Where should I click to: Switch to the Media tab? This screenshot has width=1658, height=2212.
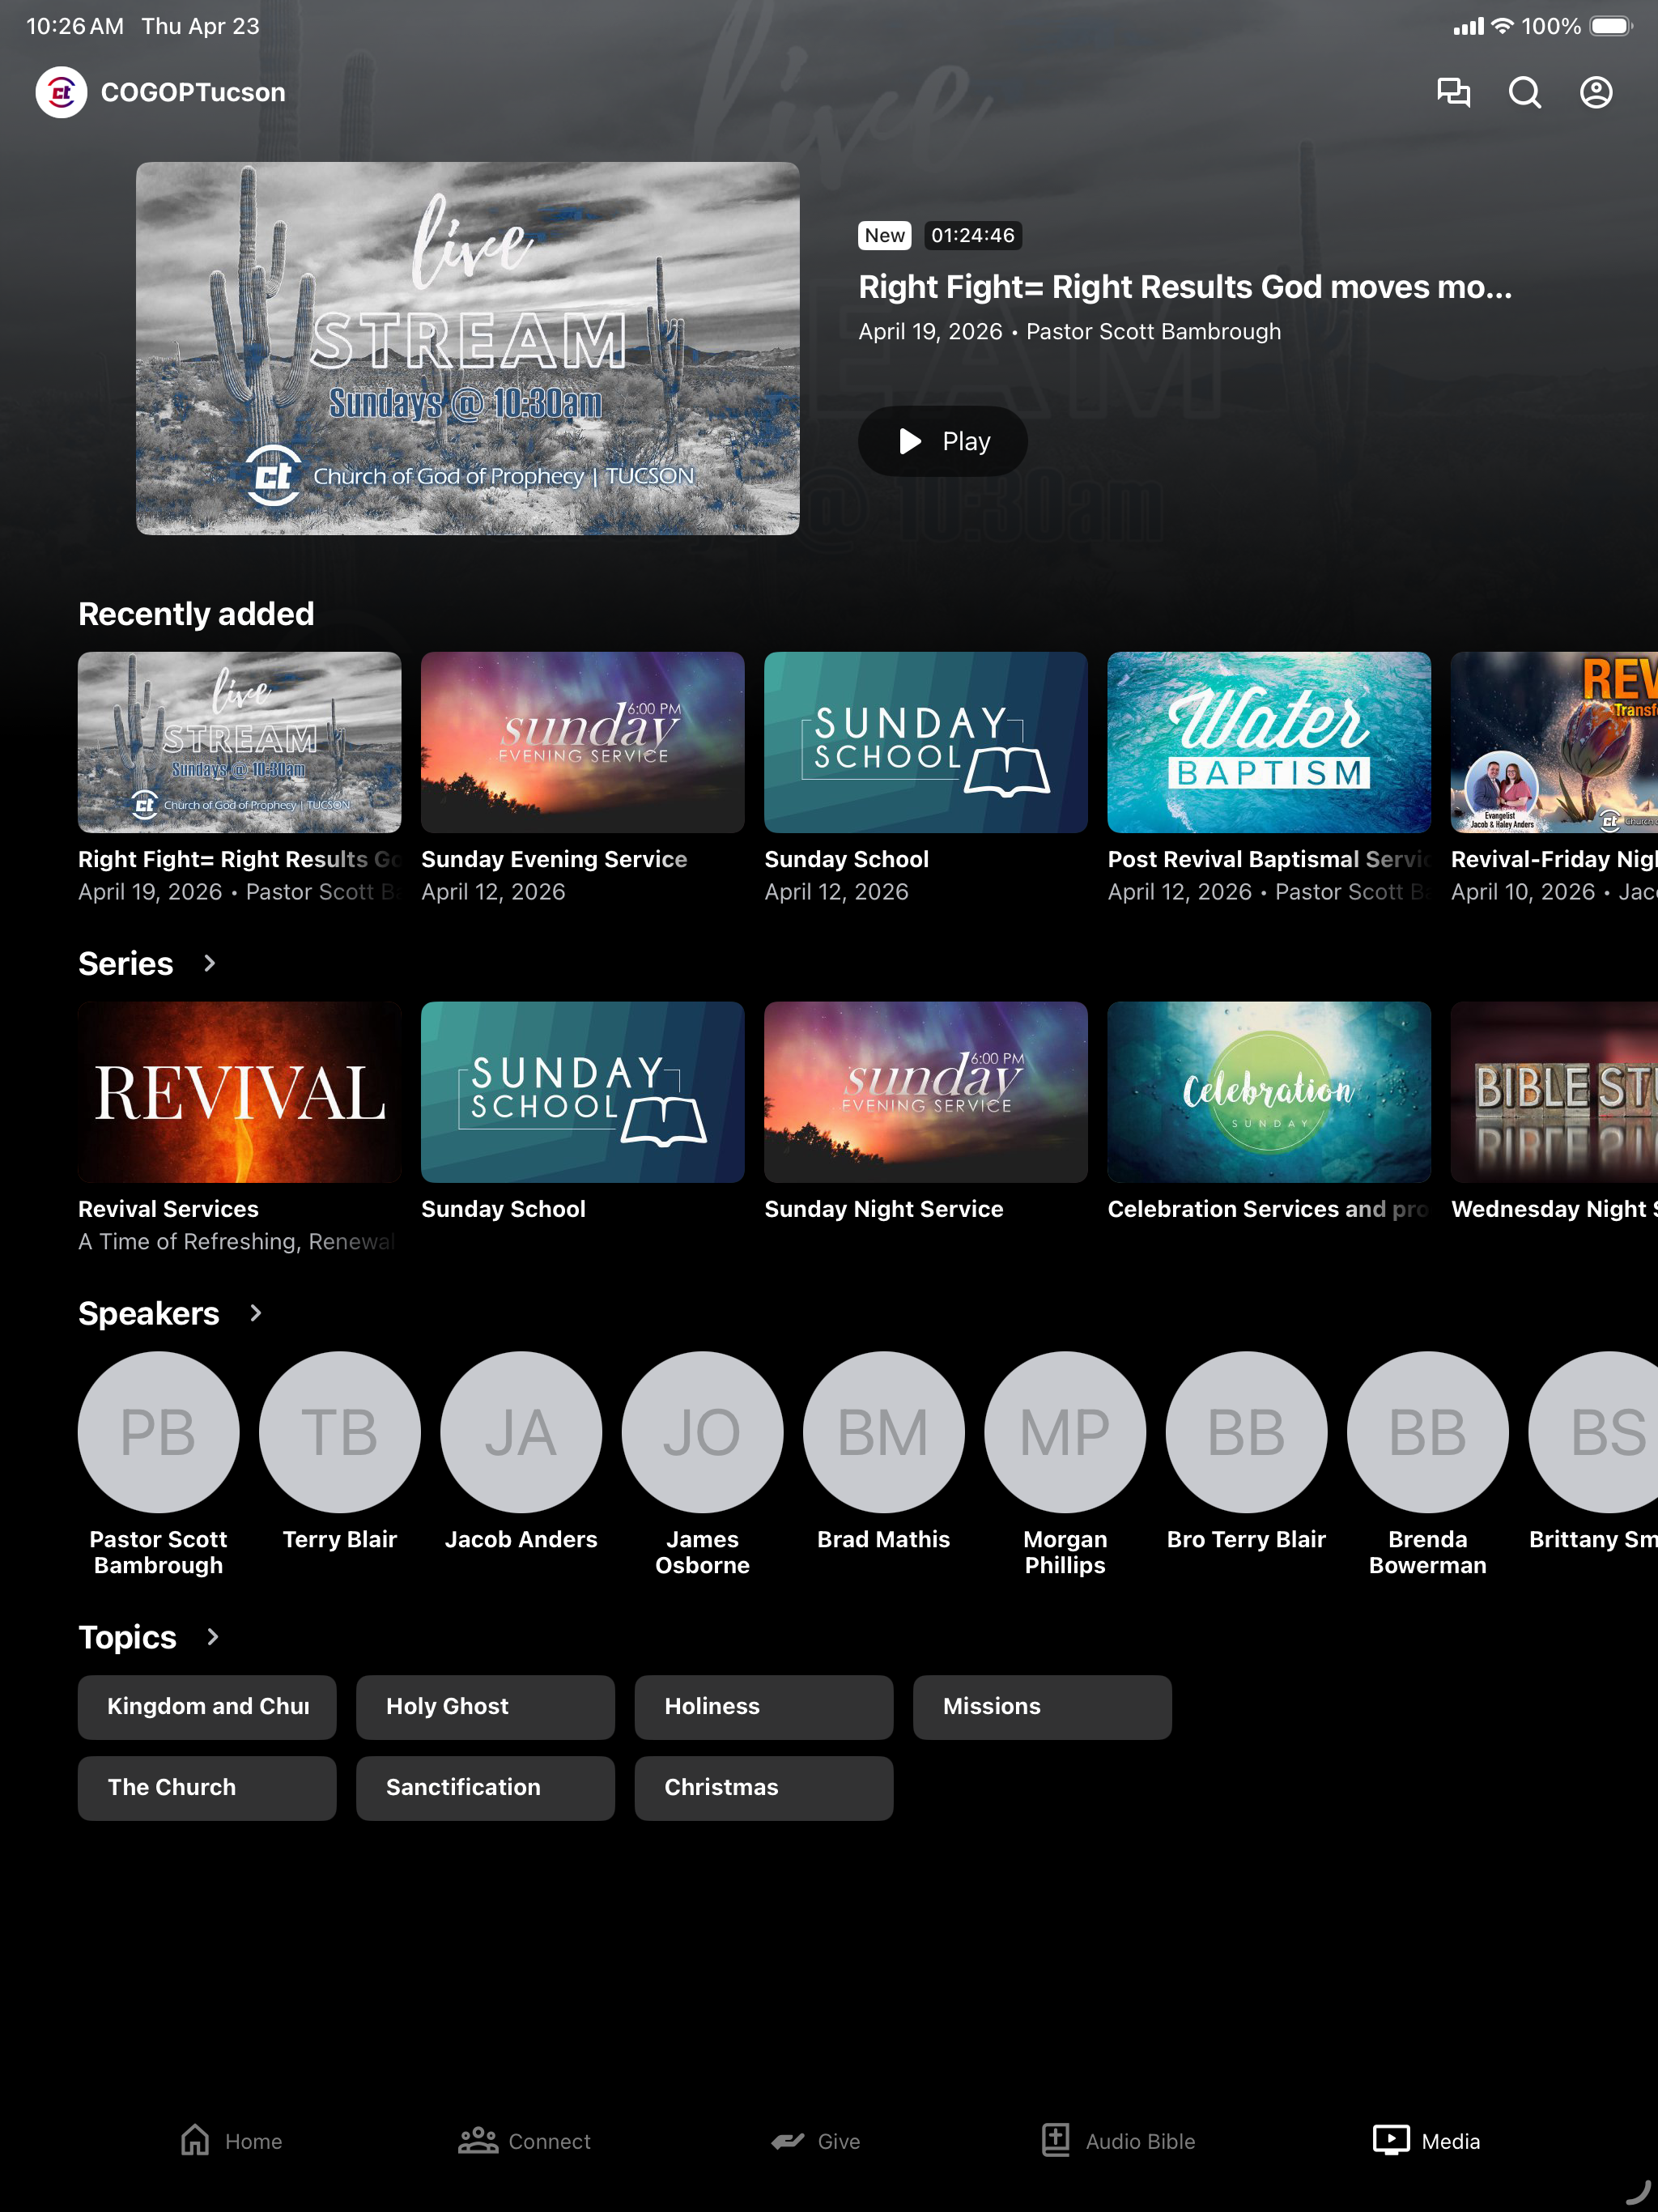[1427, 2140]
